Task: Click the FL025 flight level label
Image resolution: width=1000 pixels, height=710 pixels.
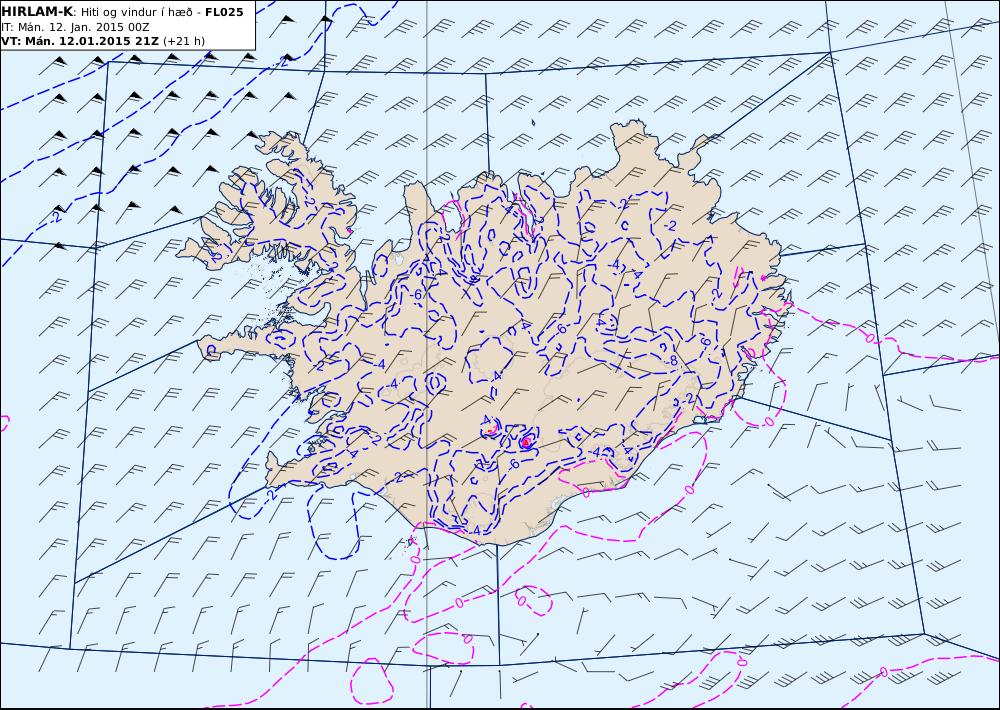Action: pos(224,12)
